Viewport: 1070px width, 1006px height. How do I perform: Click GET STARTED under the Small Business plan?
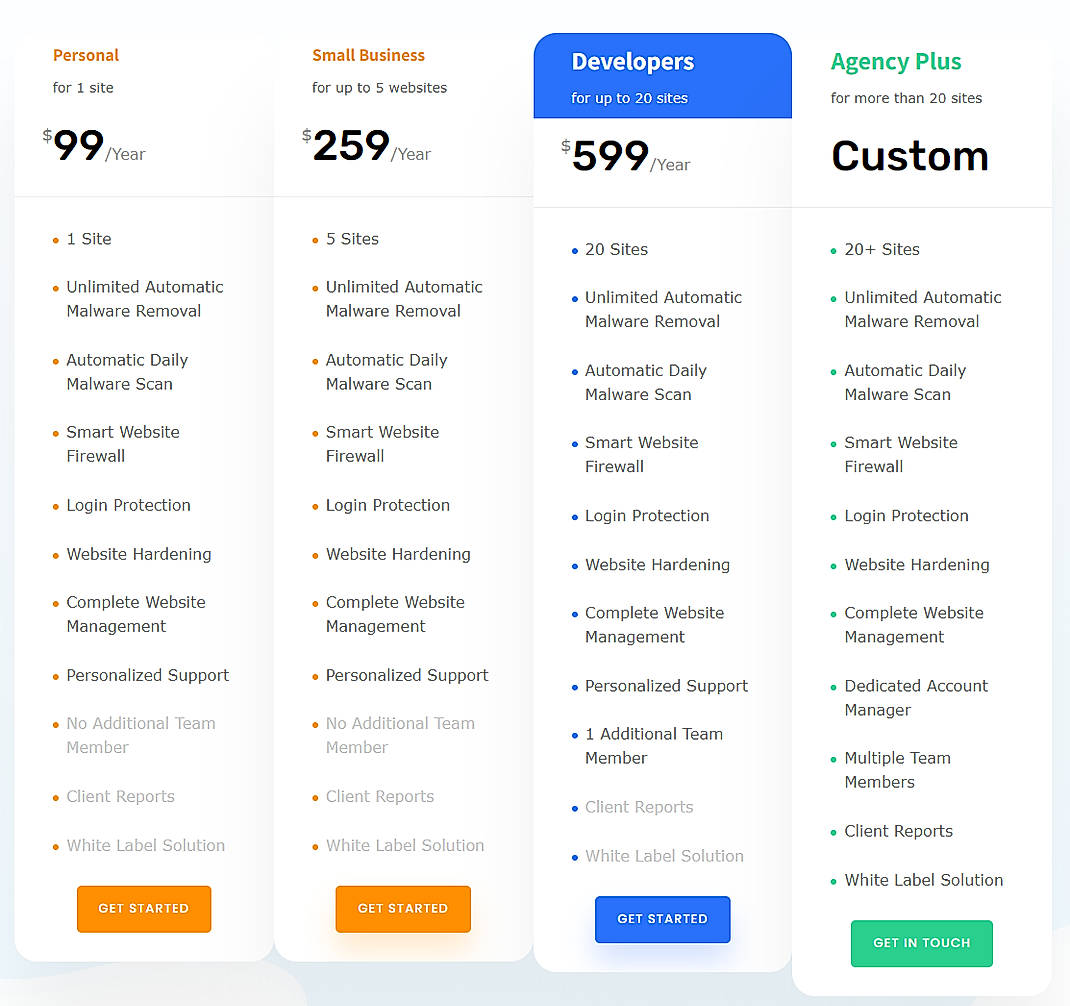[x=403, y=908]
